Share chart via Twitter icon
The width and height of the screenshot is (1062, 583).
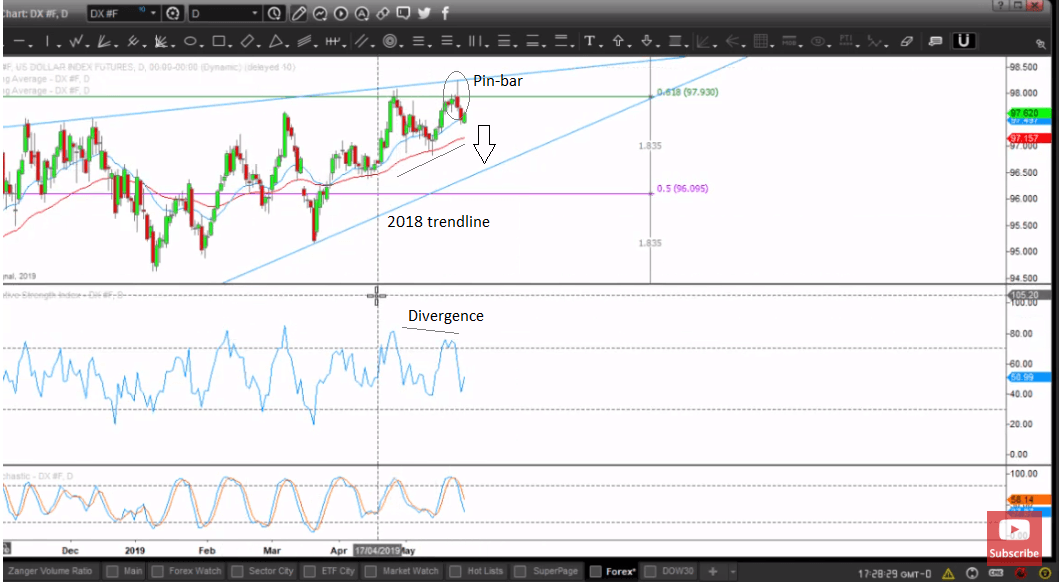point(424,14)
